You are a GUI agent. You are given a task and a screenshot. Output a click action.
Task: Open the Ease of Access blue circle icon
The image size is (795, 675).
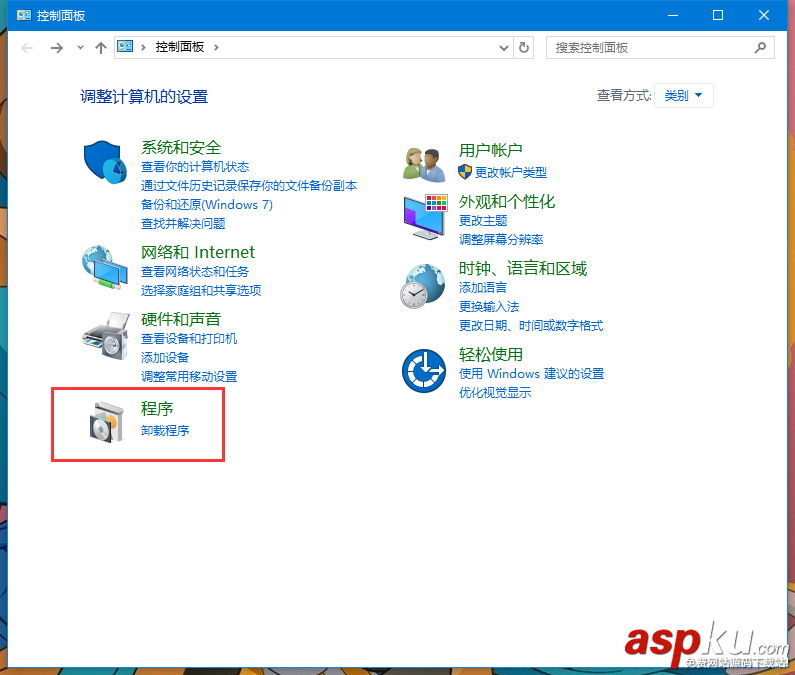coord(424,371)
